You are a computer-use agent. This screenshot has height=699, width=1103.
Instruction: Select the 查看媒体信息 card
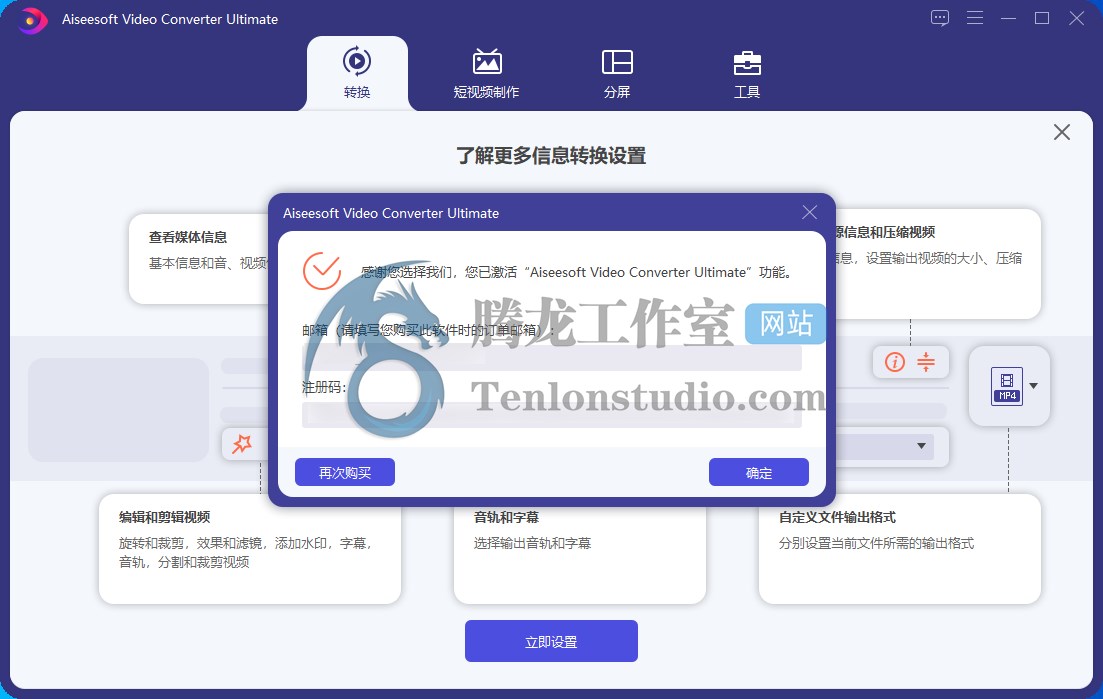(199, 259)
